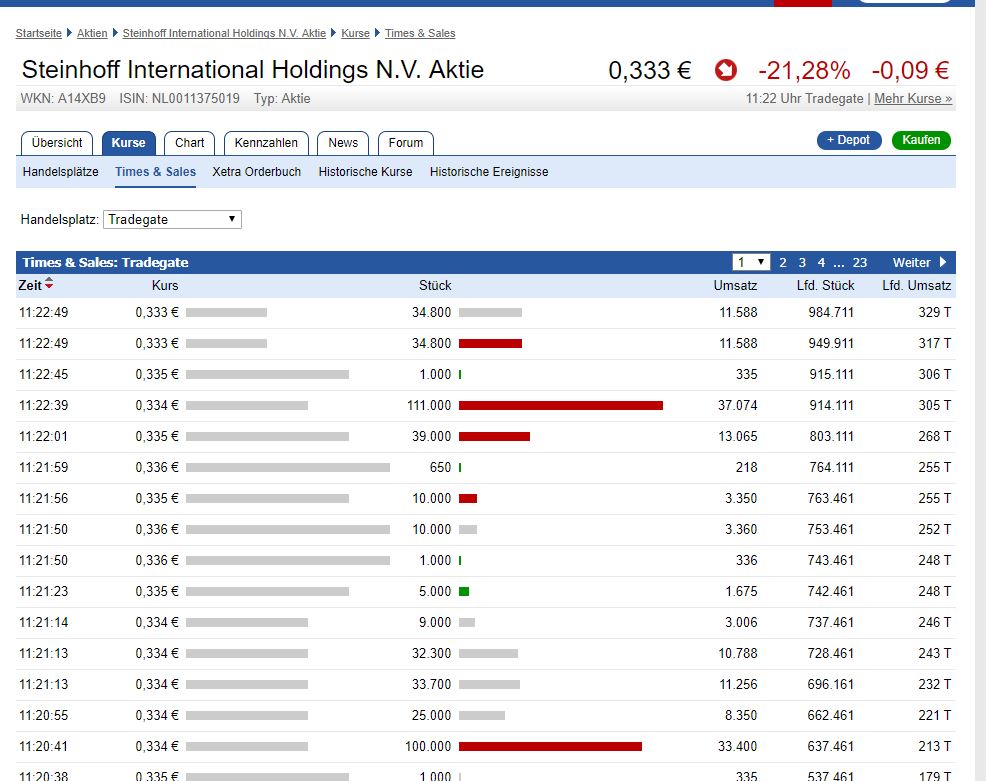986x781 pixels.
Task: Click the 37.074 Umsatz value
Action: click(x=738, y=406)
